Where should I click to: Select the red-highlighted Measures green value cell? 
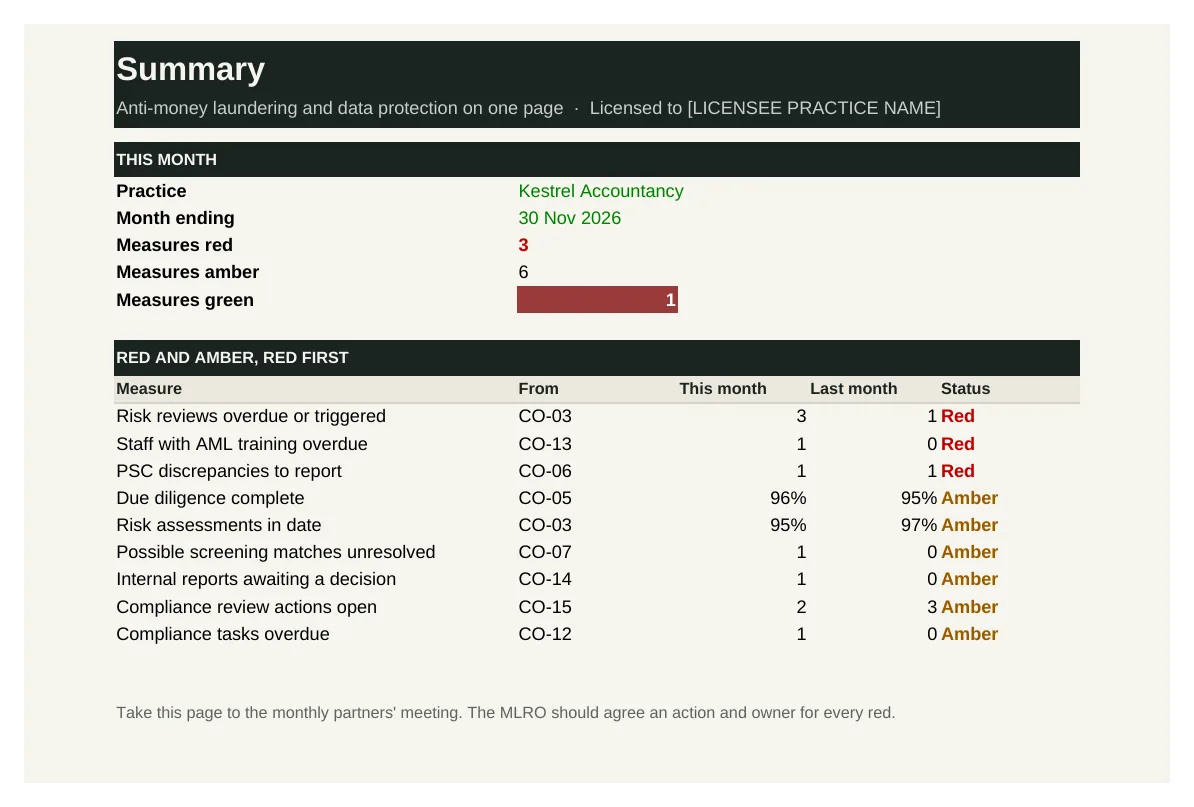pos(597,300)
